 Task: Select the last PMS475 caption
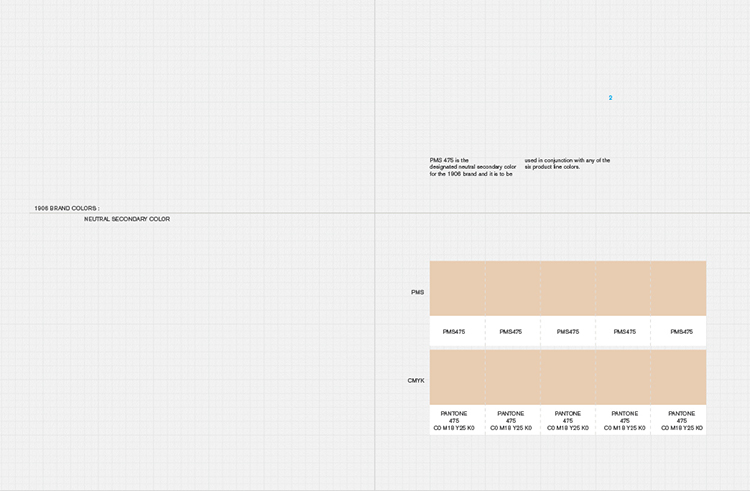[x=681, y=331]
